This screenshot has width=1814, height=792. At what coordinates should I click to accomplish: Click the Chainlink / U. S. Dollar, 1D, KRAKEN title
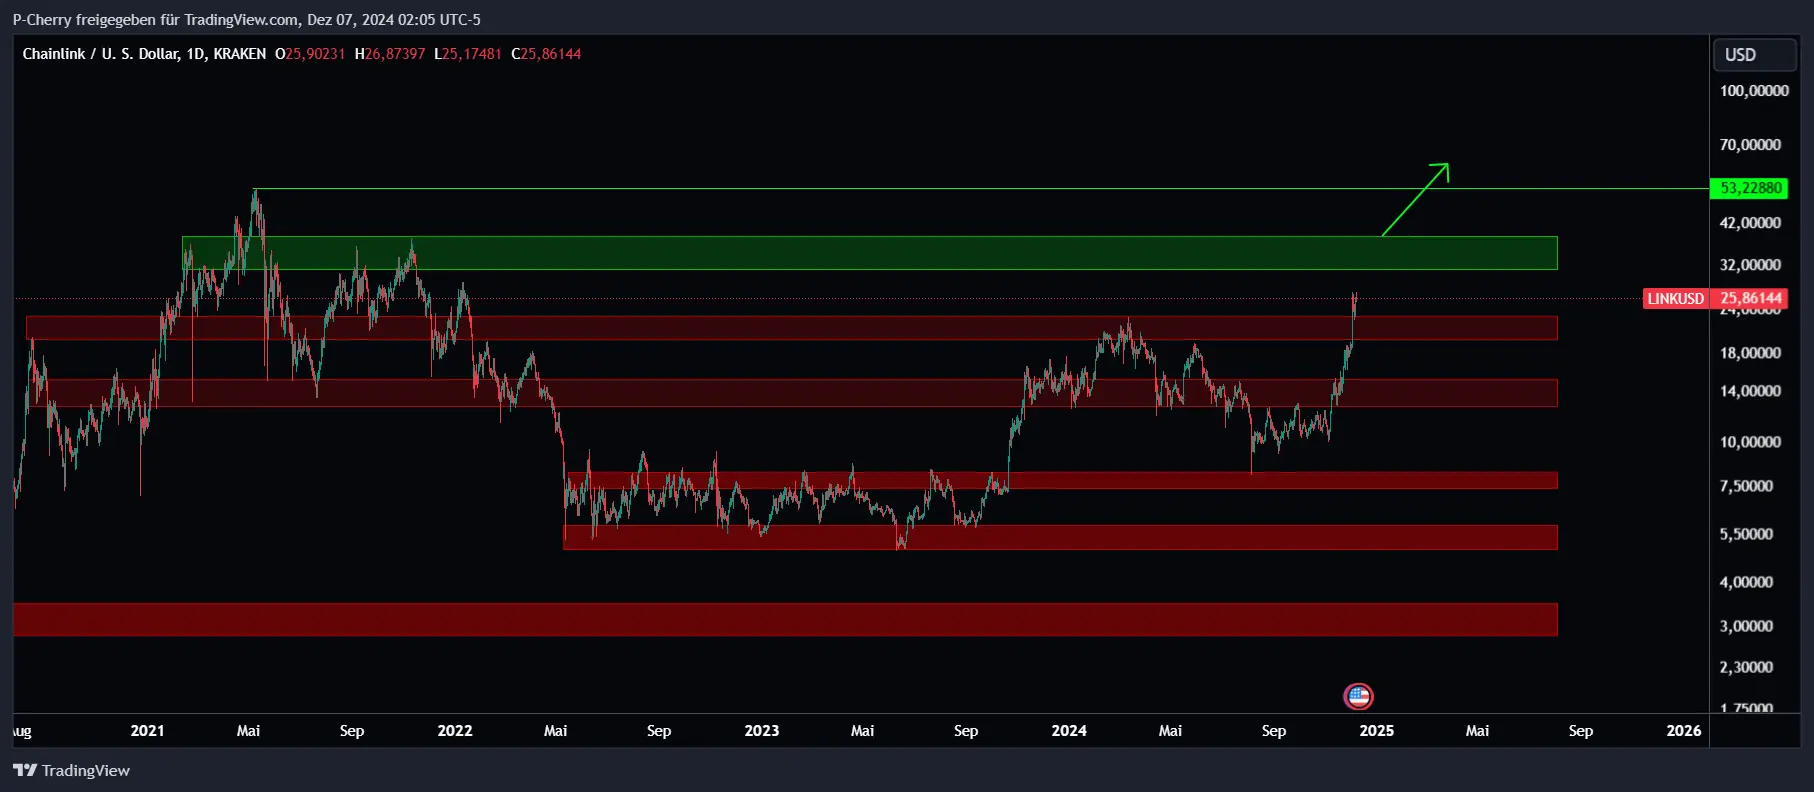[144, 54]
